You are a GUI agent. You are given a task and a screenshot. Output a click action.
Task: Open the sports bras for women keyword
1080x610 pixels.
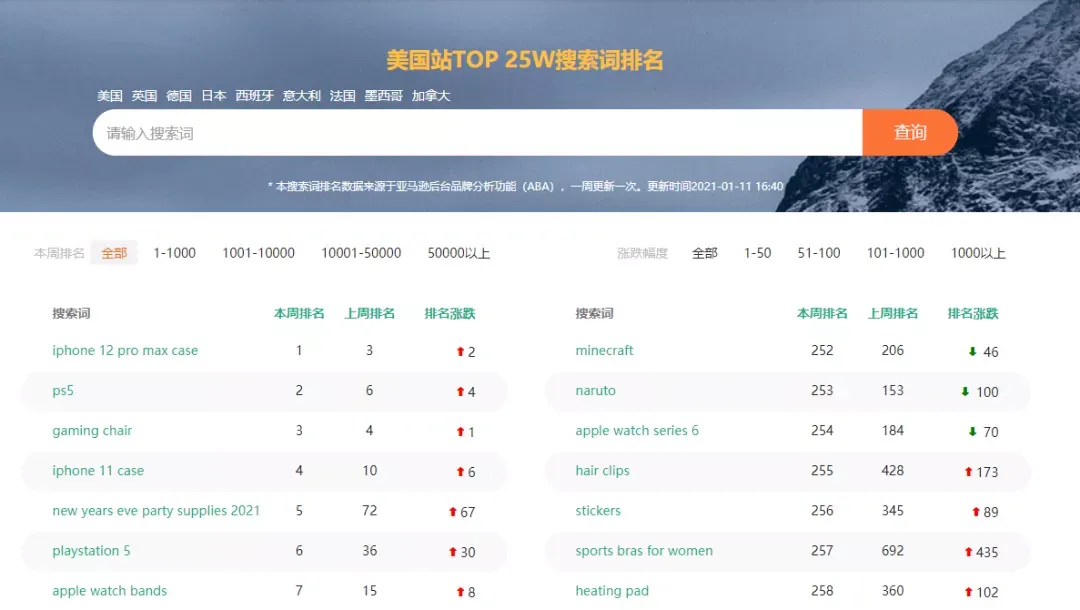coord(644,550)
